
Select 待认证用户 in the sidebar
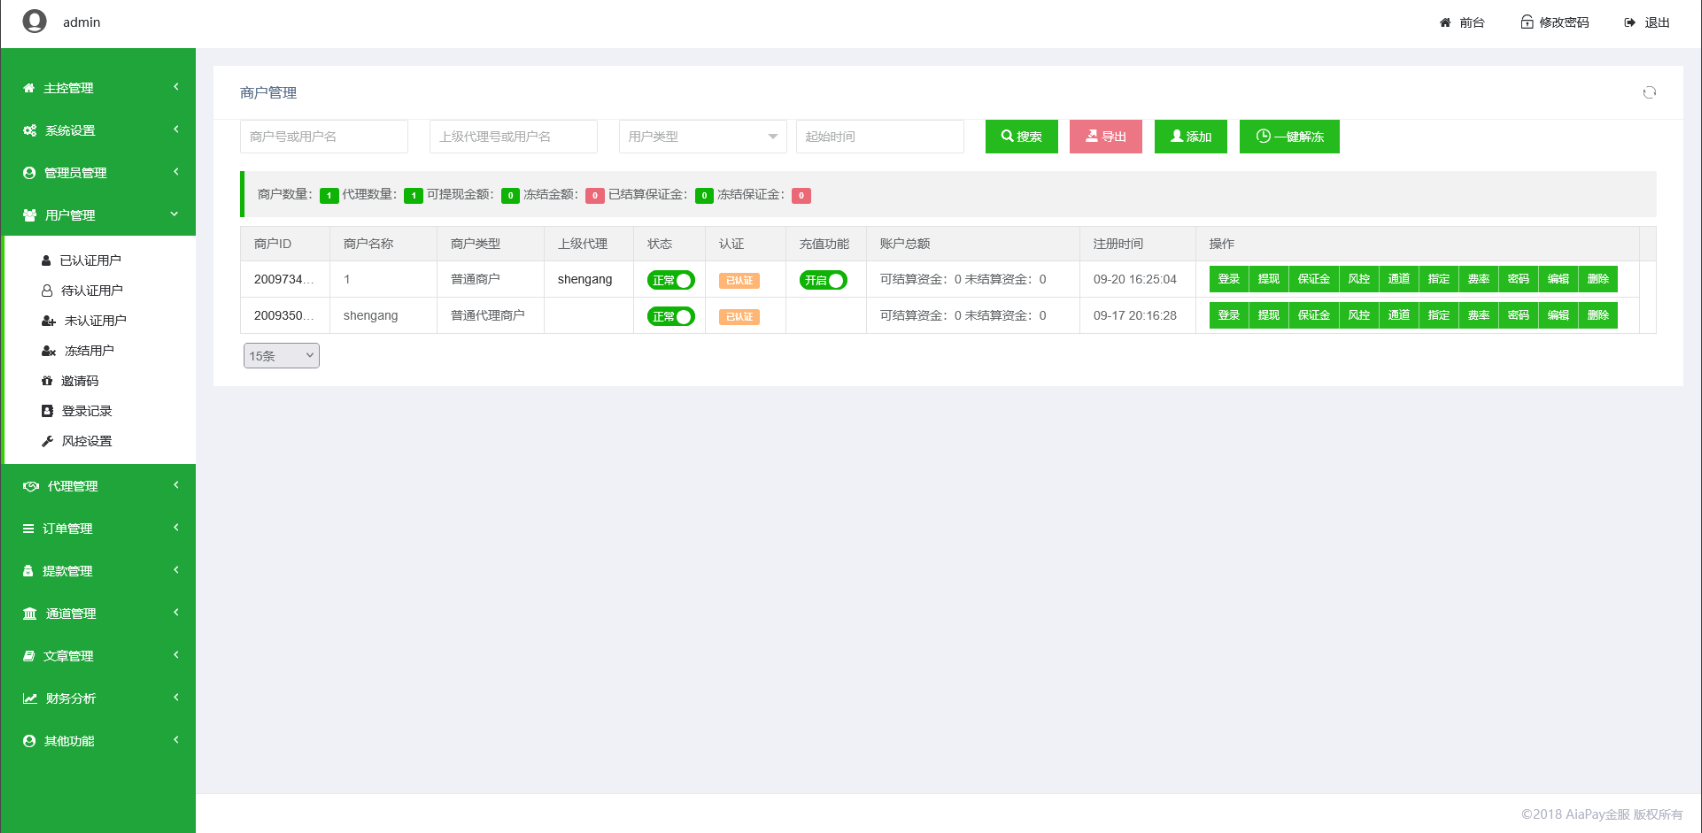[x=92, y=291]
